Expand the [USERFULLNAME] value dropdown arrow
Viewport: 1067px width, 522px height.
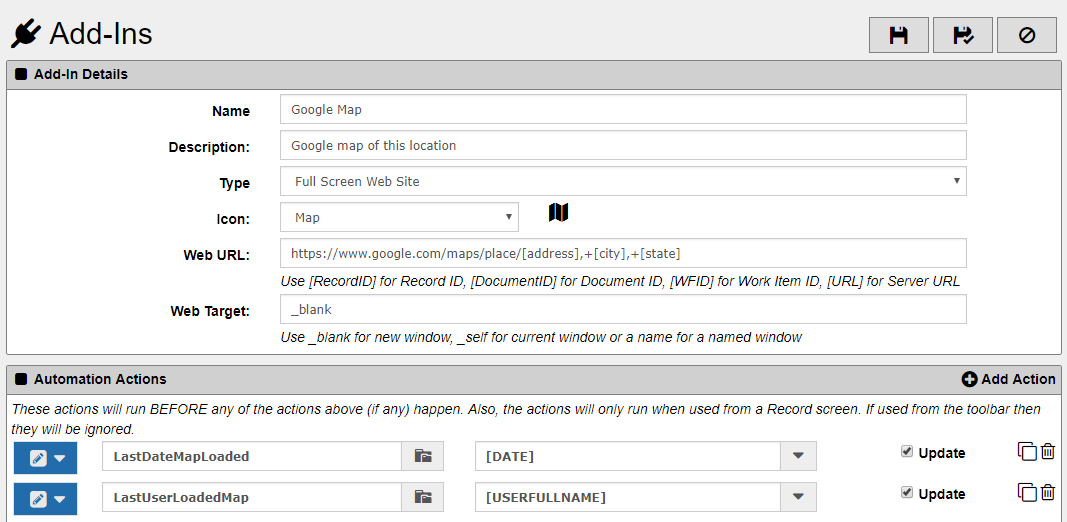798,497
